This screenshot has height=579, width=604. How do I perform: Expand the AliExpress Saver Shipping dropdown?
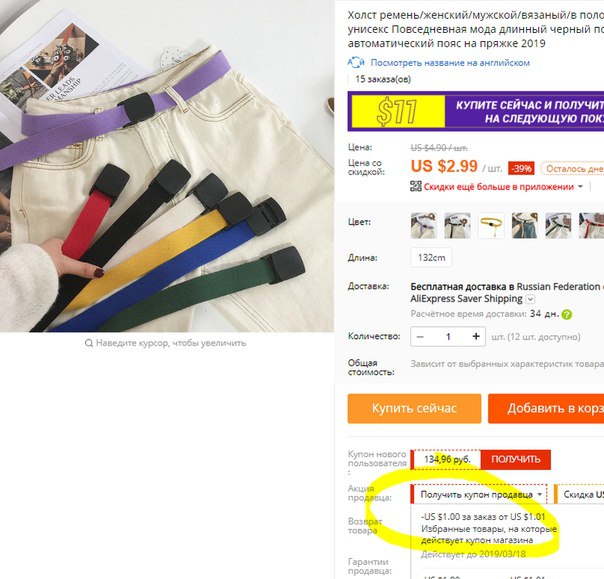[530, 299]
